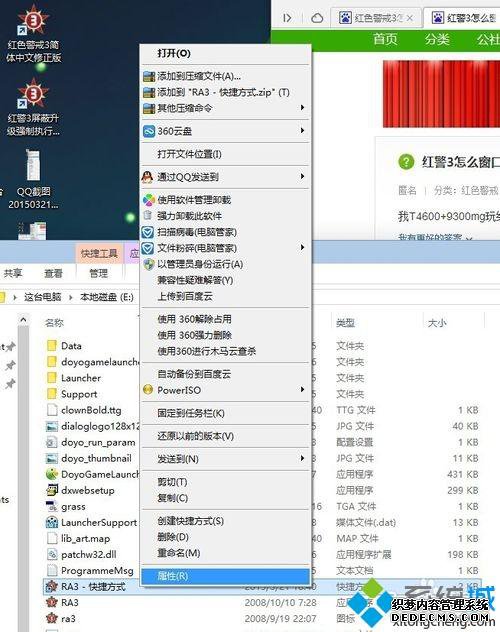The height and width of the screenshot is (632, 500).
Task: Click the LauncherSupport file icon
Action: point(52,522)
